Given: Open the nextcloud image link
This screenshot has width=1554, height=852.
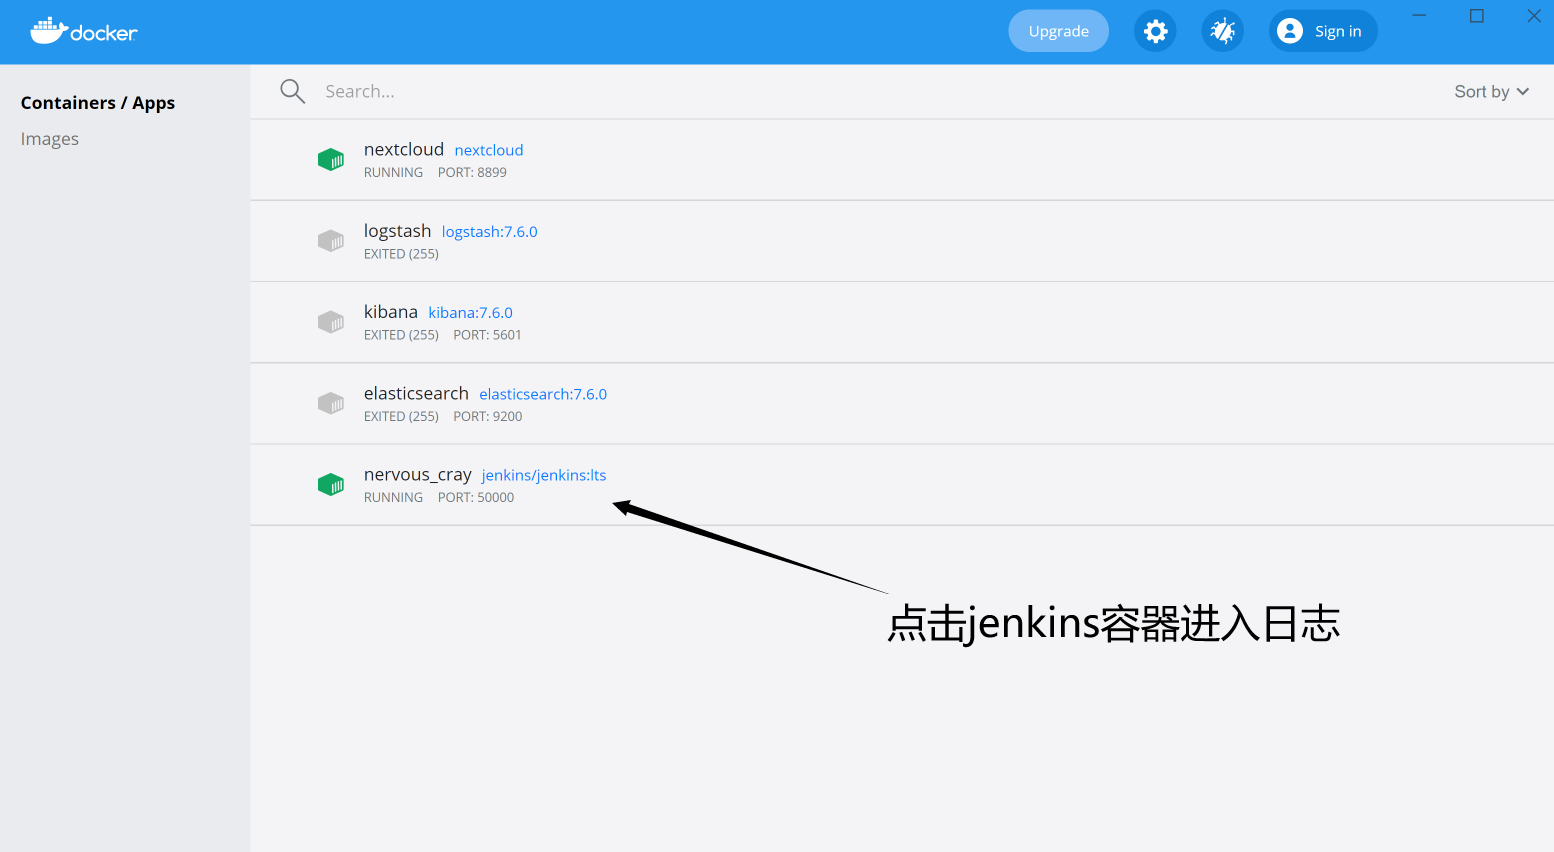Looking at the screenshot, I should 489,150.
